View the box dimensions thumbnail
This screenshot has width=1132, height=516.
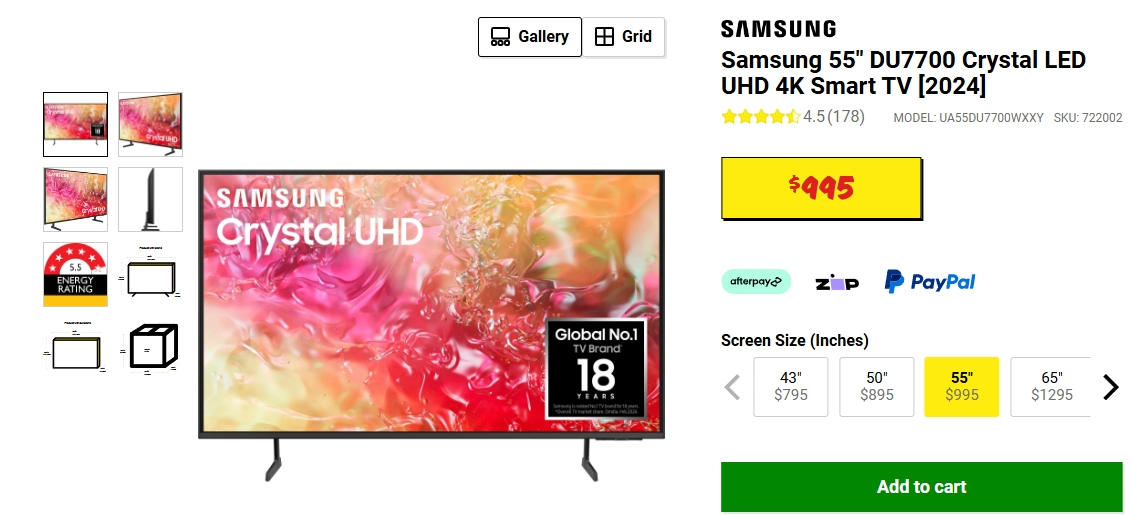[x=150, y=349]
